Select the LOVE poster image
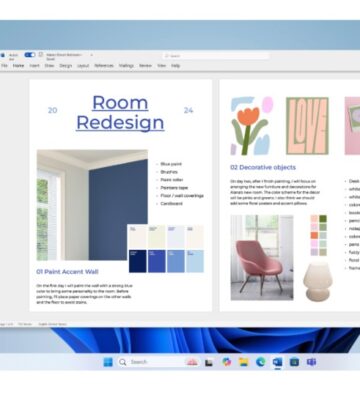The width and height of the screenshot is (360, 403). 307,126
